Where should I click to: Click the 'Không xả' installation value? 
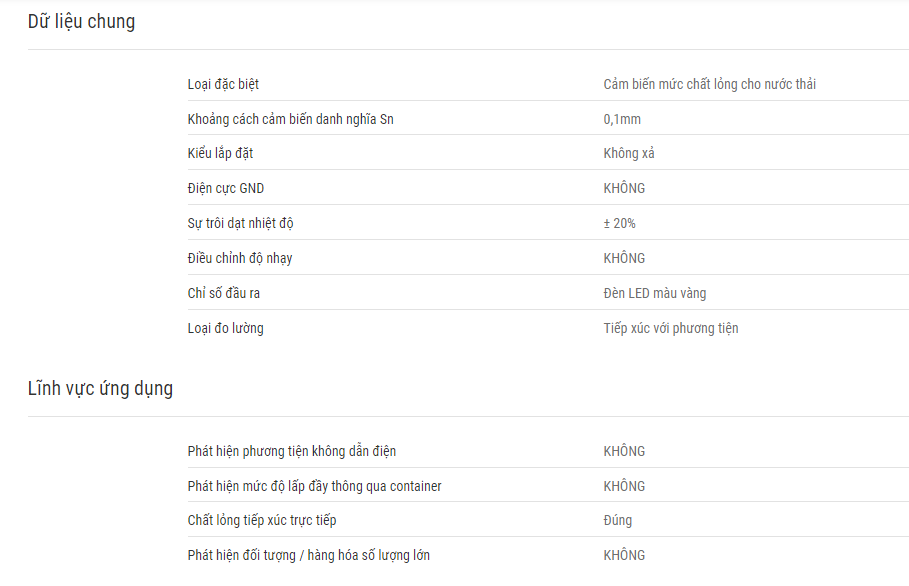629,154
